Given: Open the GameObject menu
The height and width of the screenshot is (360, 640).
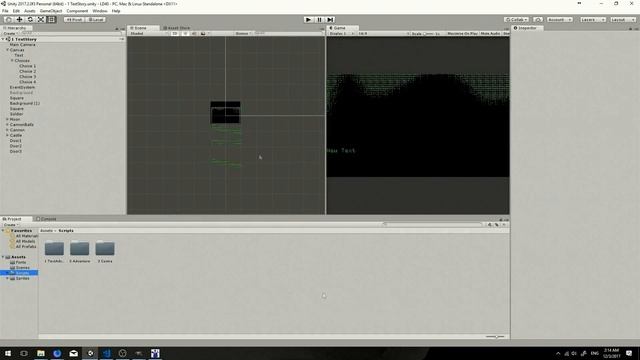Looking at the screenshot, I should [51, 11].
